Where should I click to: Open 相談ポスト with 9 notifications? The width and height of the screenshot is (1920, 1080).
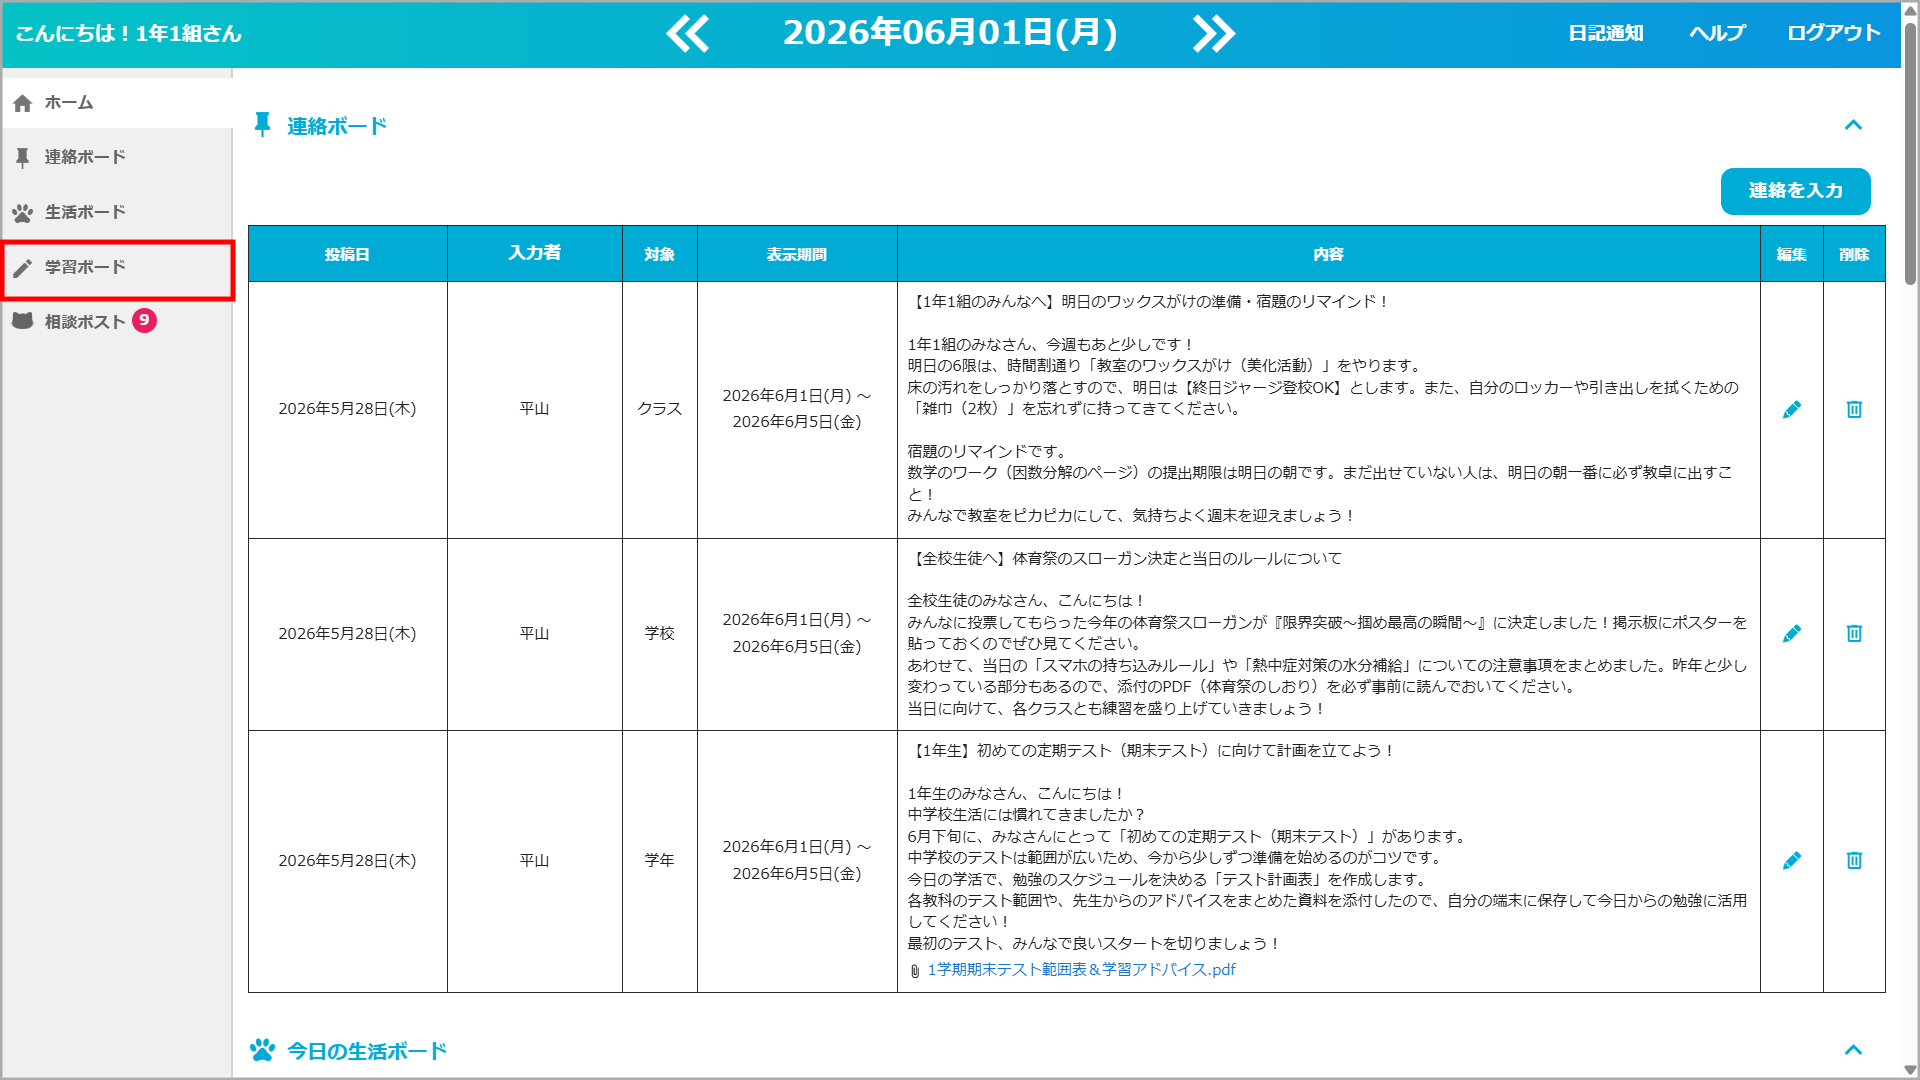[x=117, y=321]
